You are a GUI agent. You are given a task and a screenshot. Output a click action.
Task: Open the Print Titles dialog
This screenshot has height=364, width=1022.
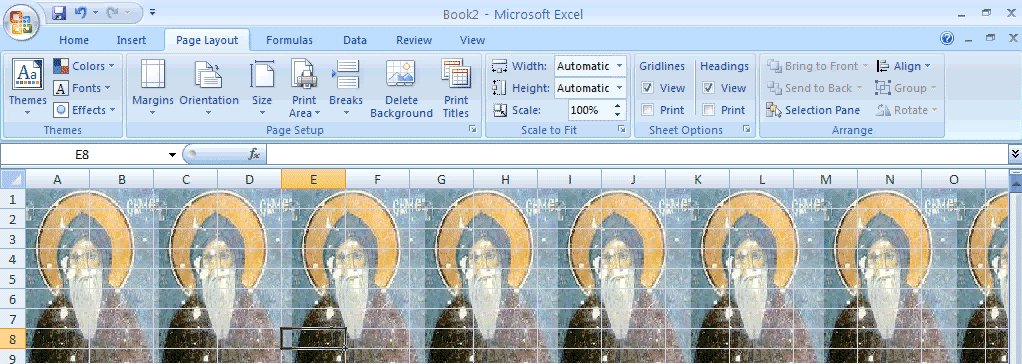coord(456,88)
